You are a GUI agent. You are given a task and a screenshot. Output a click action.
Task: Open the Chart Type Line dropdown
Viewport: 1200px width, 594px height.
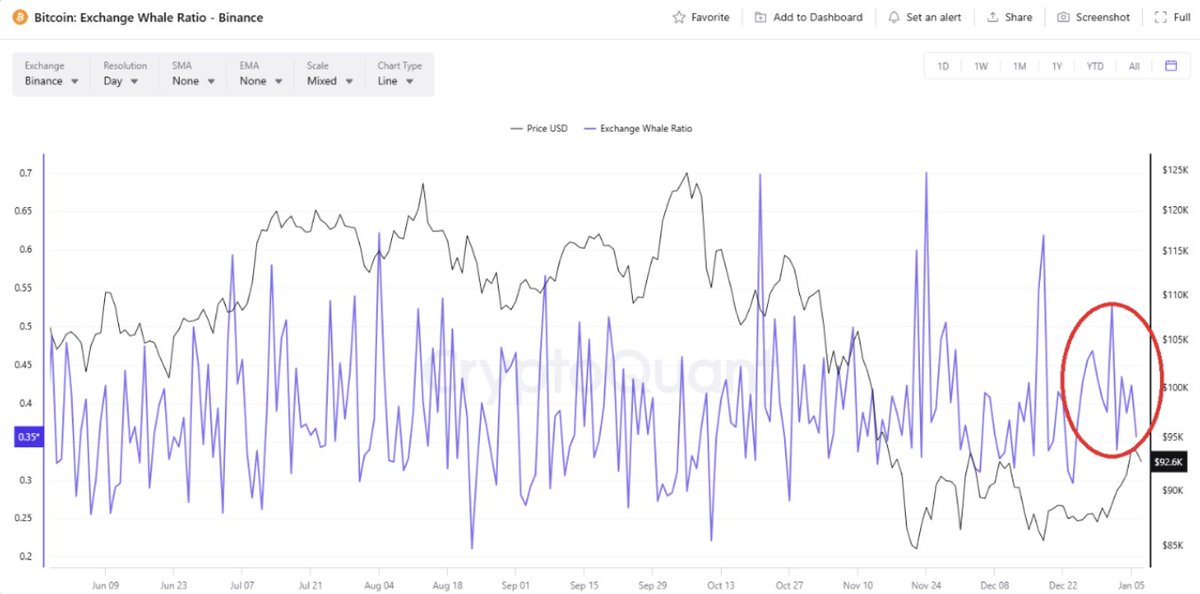pyautogui.click(x=400, y=74)
